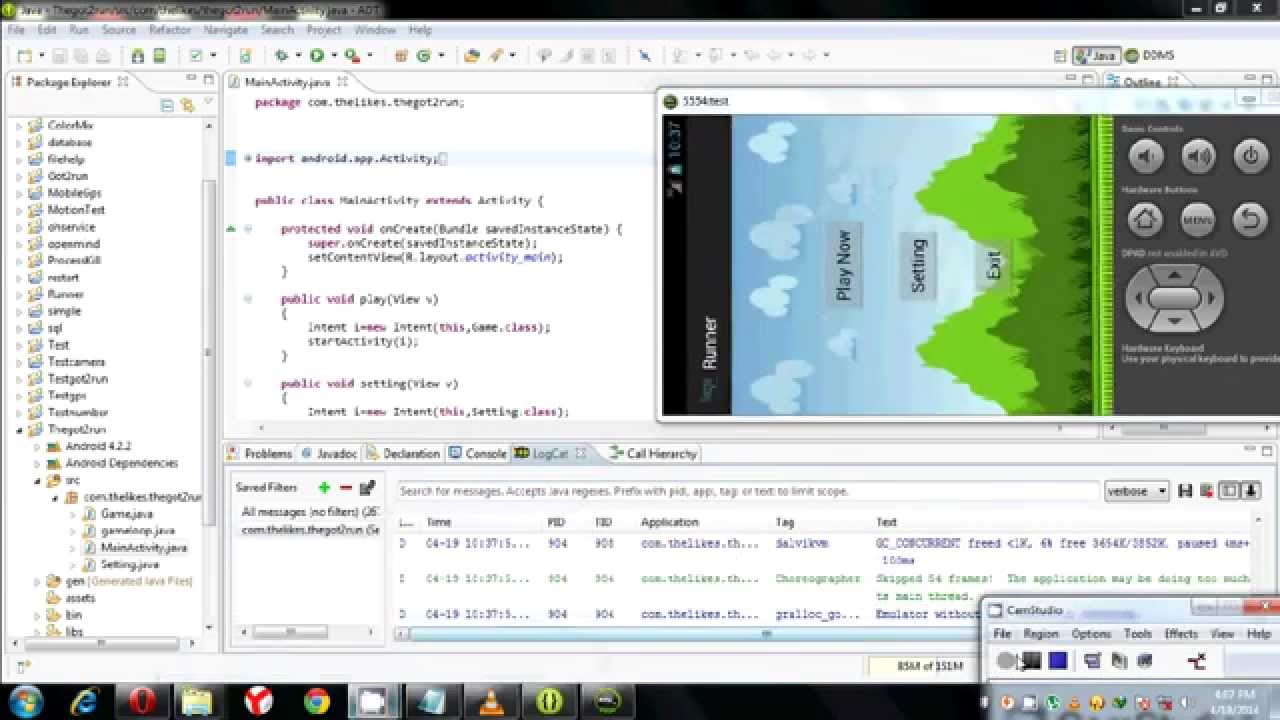Click the LogCat message search field

point(748,491)
